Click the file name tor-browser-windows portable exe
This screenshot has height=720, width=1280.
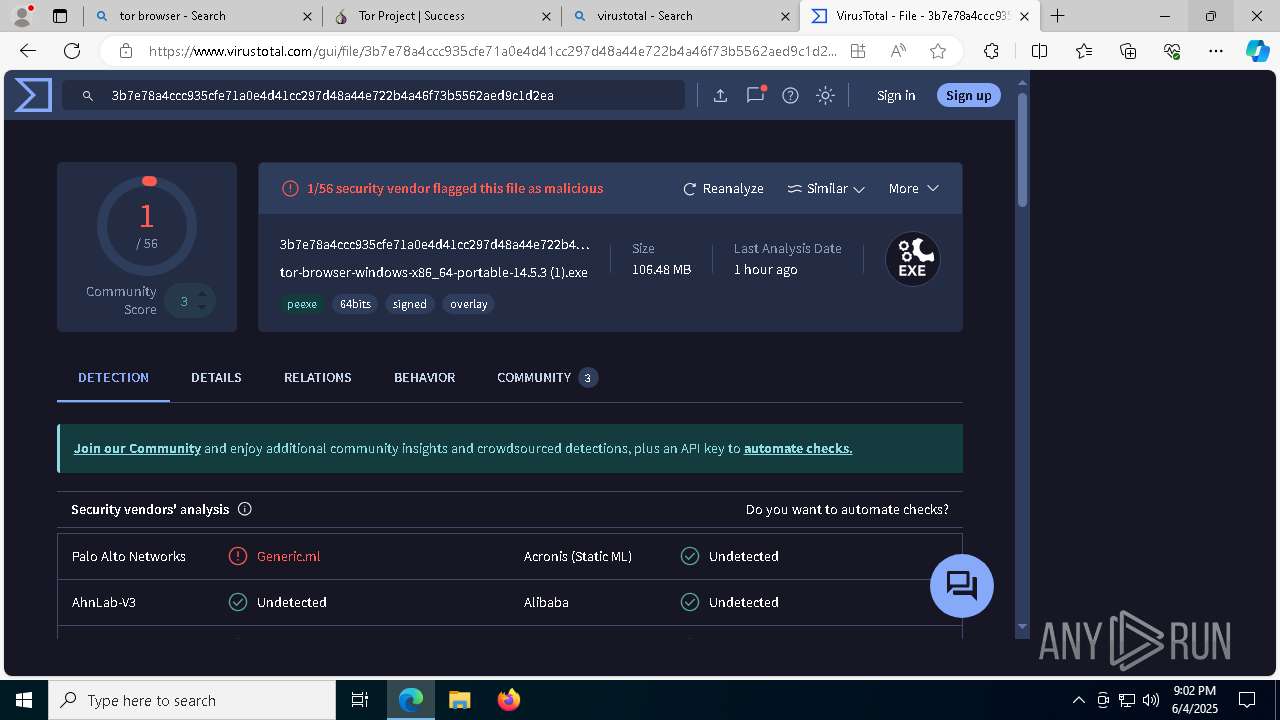434,272
